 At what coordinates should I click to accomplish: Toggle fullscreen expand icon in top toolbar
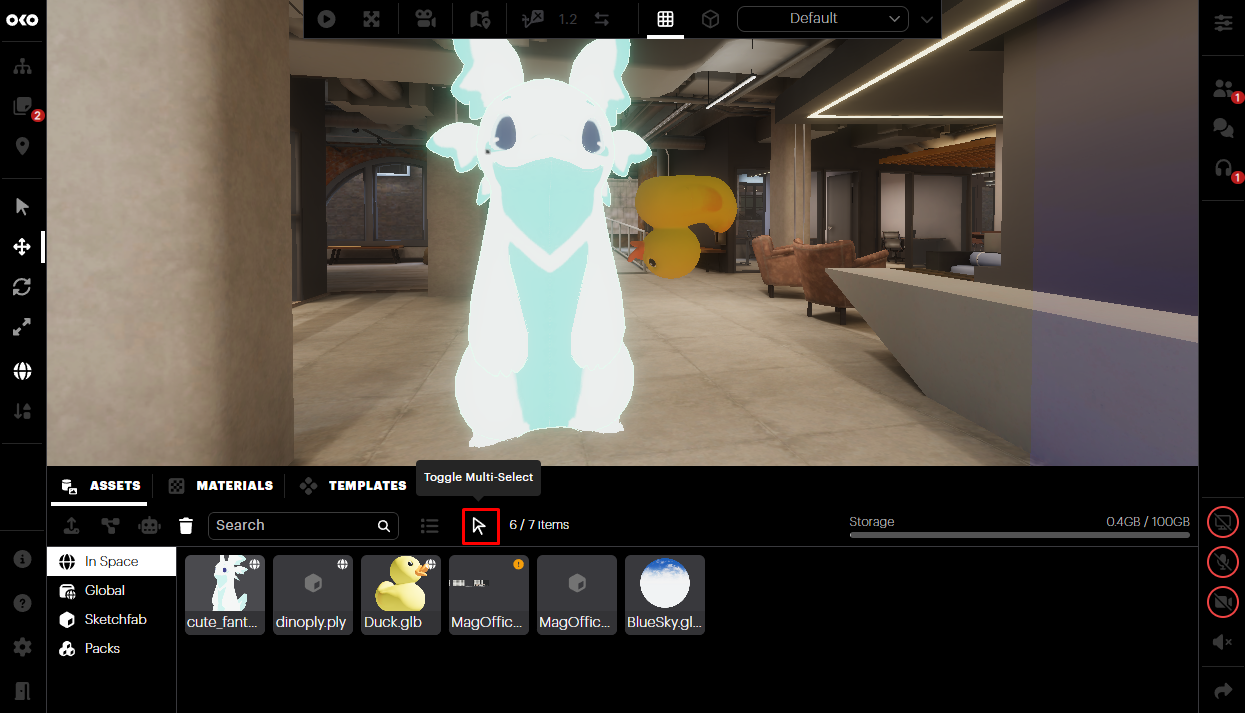(x=371, y=18)
